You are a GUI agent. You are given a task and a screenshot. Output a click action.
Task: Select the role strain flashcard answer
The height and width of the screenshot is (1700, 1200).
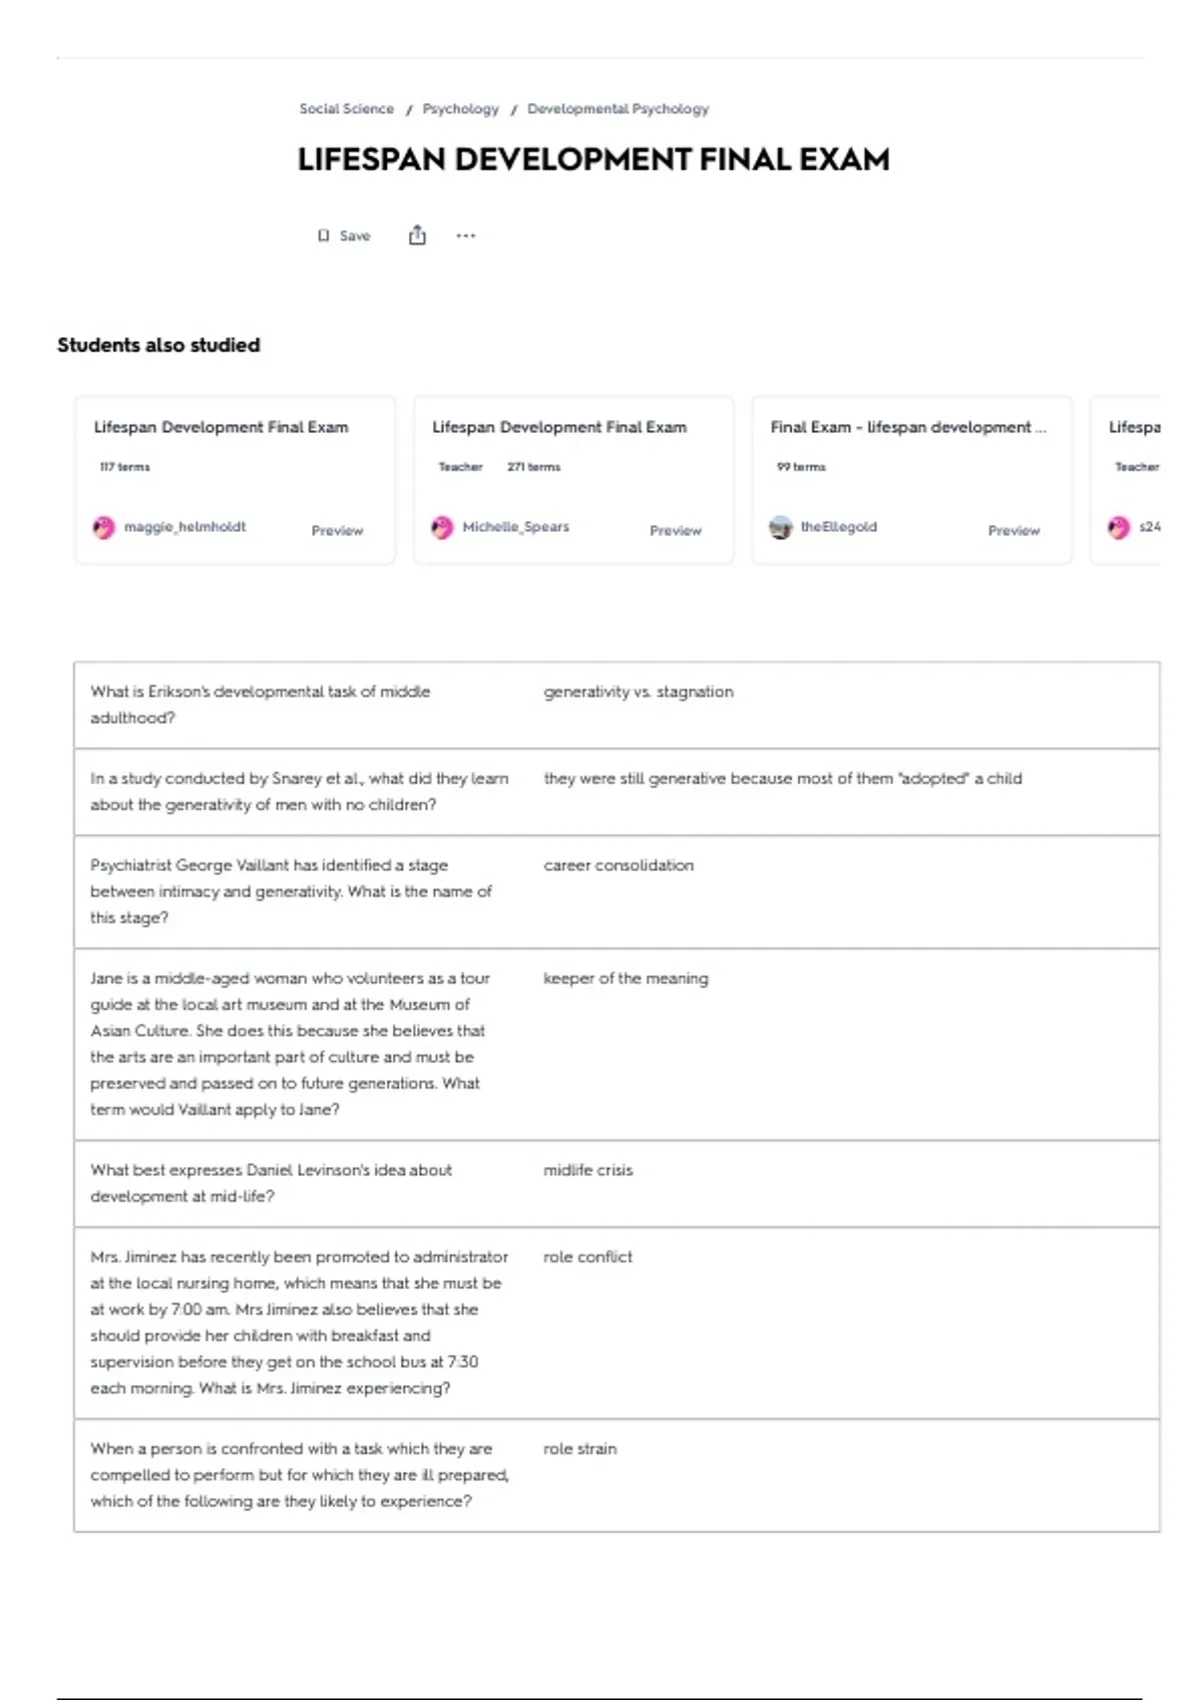(x=580, y=1449)
